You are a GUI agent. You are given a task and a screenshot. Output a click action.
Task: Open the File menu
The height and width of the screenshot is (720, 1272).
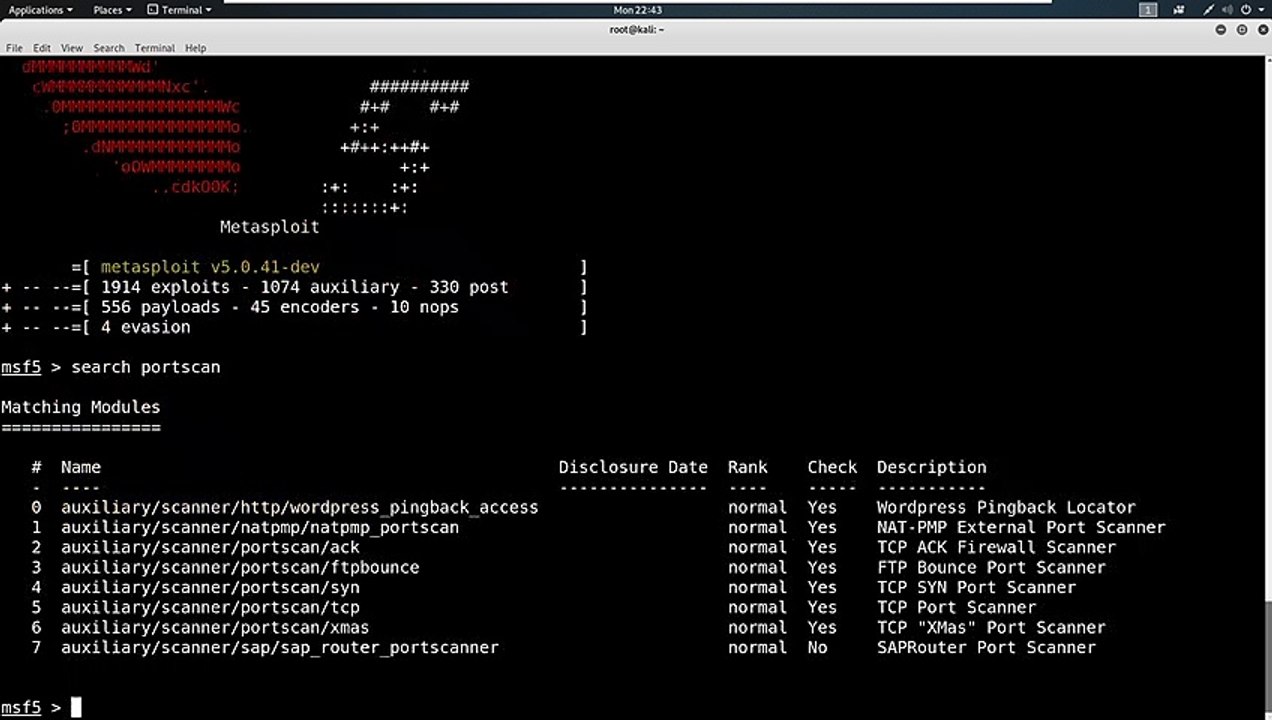14,48
